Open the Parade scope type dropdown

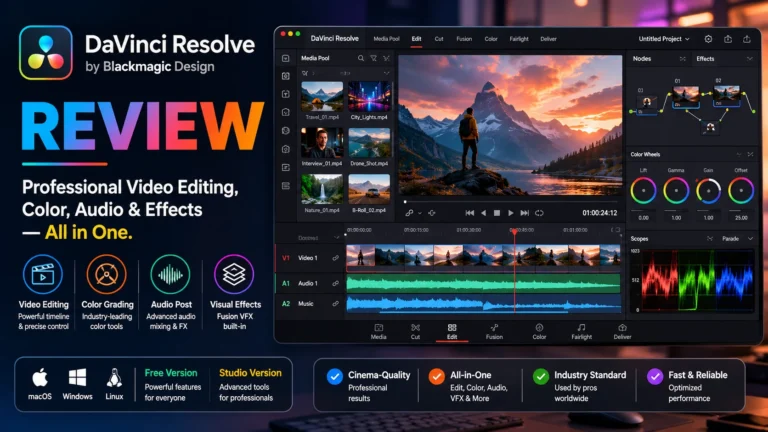point(737,239)
